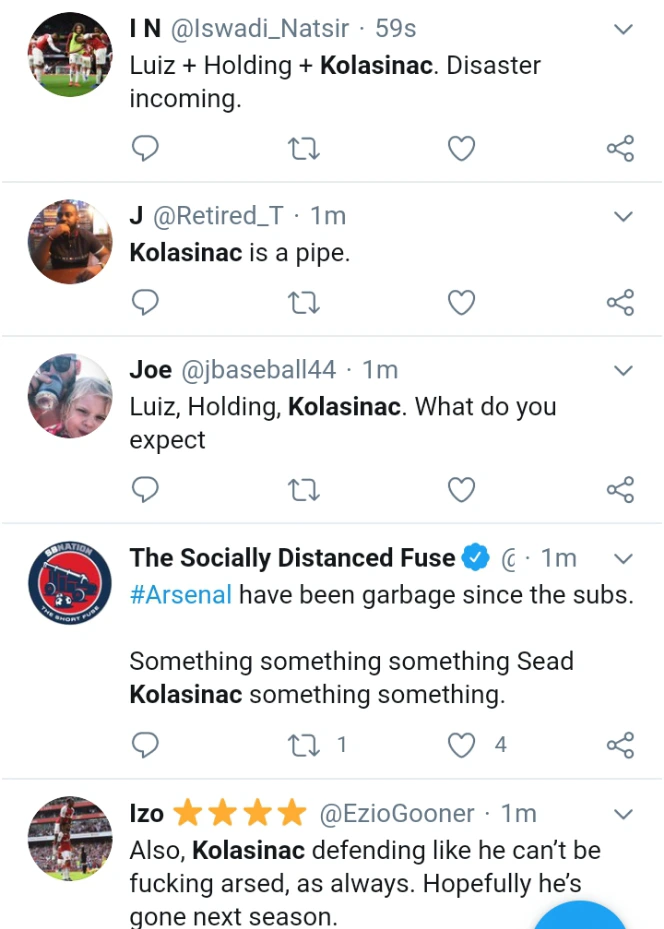Reply to the 'Kolasinac is a pipe' tweet

point(146,302)
